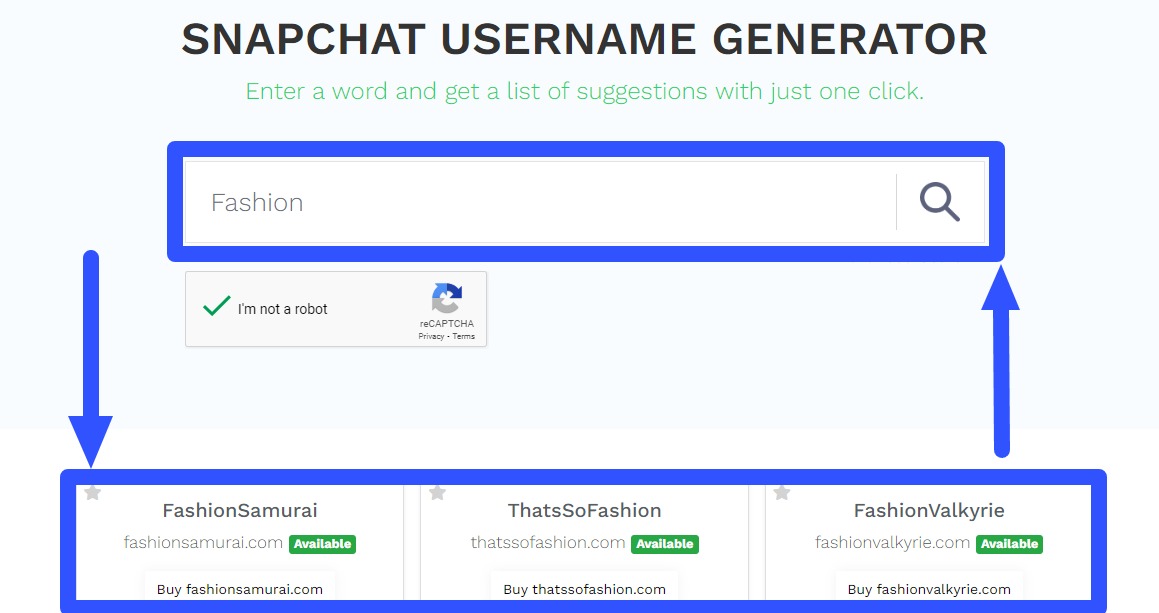
Task: Favorite ThatsSoFashion with star icon
Action: 438,492
